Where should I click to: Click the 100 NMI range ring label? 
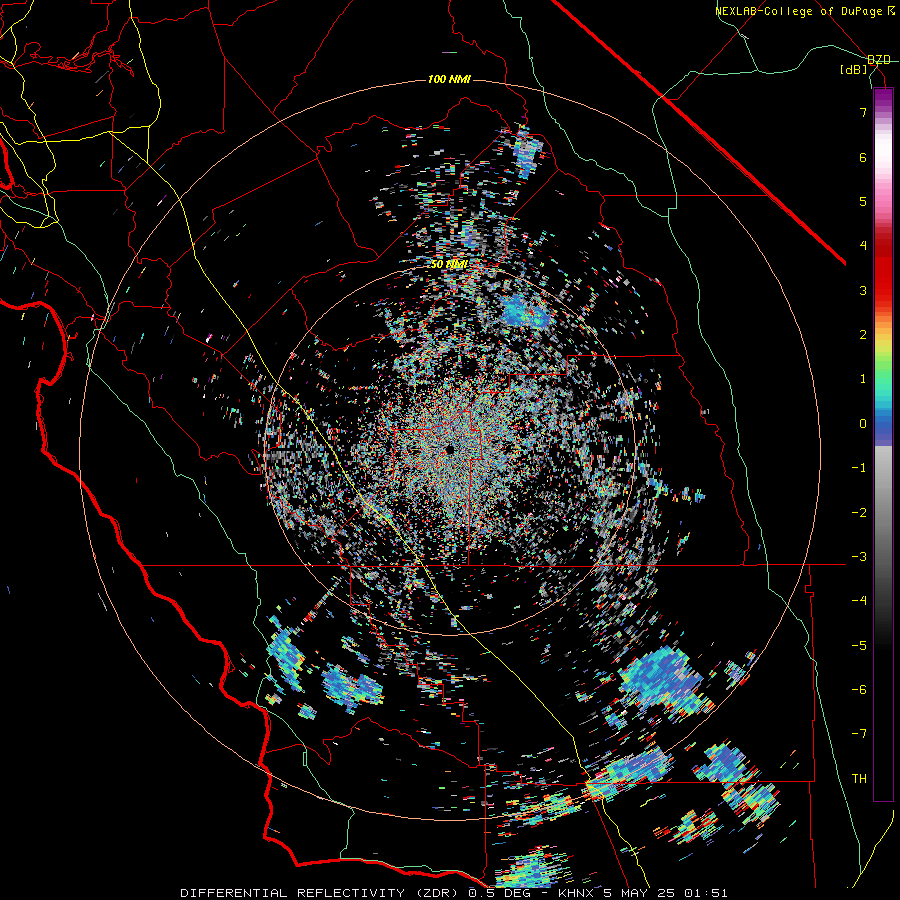449,79
